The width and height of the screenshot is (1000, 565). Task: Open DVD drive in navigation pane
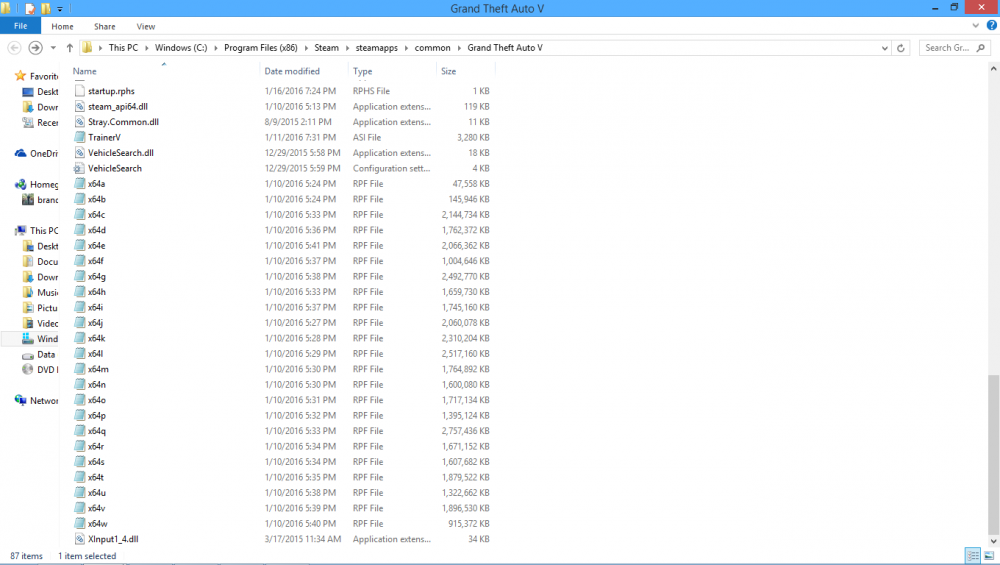coord(40,370)
